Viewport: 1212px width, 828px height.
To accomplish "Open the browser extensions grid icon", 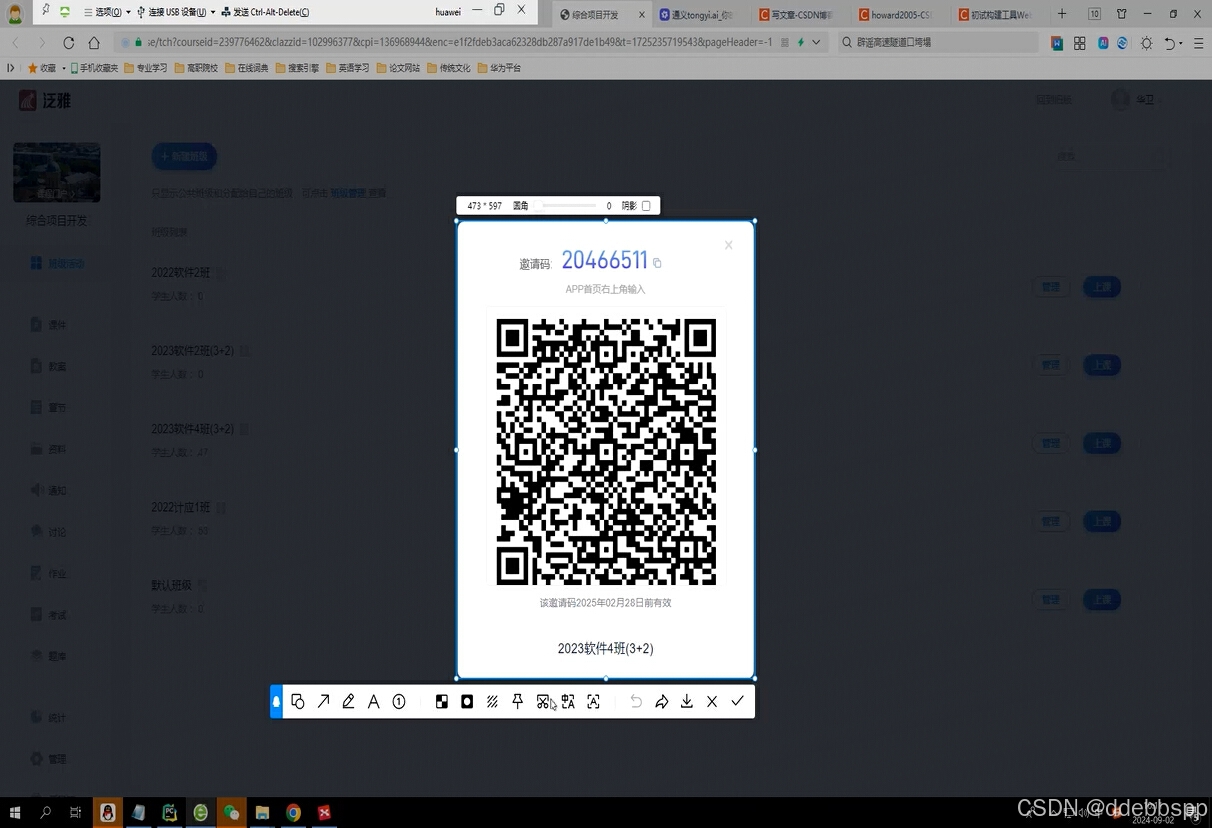I will tap(1080, 43).
